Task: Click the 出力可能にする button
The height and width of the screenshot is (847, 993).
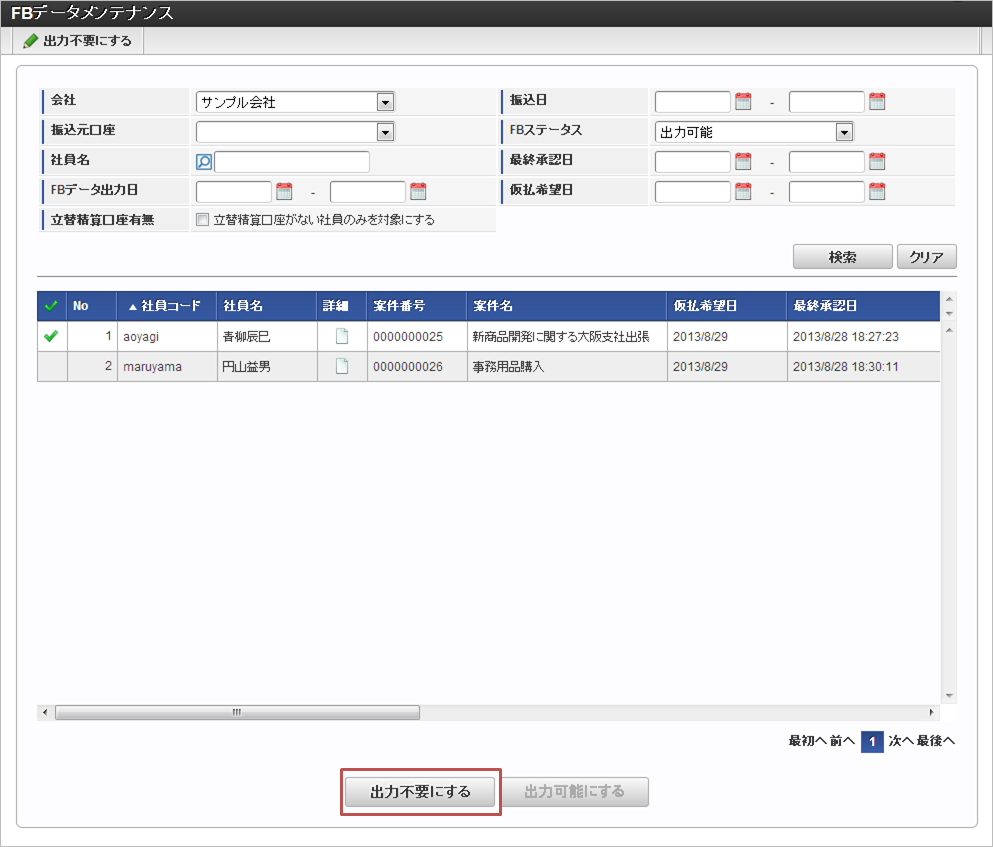Action: pyautogui.click(x=574, y=792)
